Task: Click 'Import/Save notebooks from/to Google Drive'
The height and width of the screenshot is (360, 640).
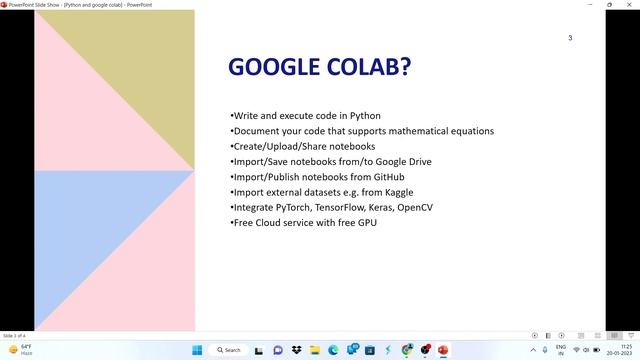Action: point(331,162)
